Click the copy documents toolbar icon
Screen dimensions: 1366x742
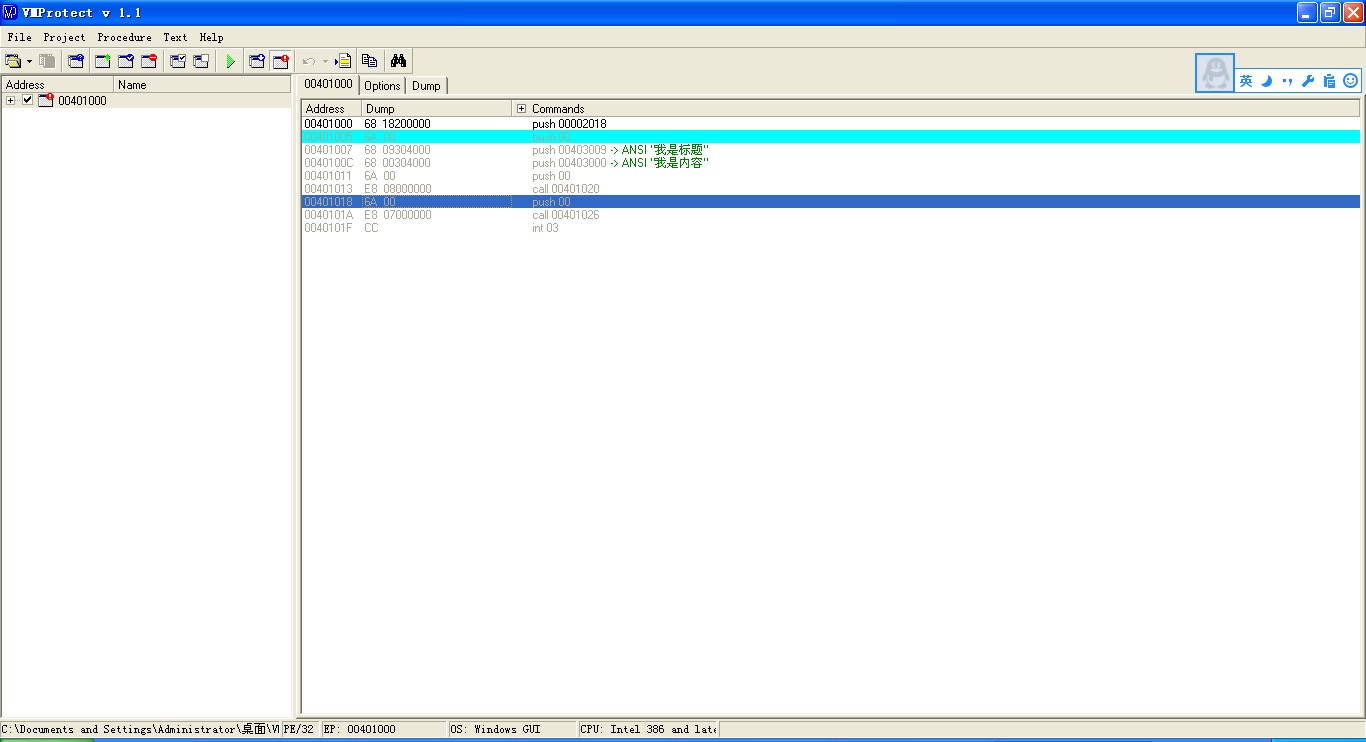370,61
